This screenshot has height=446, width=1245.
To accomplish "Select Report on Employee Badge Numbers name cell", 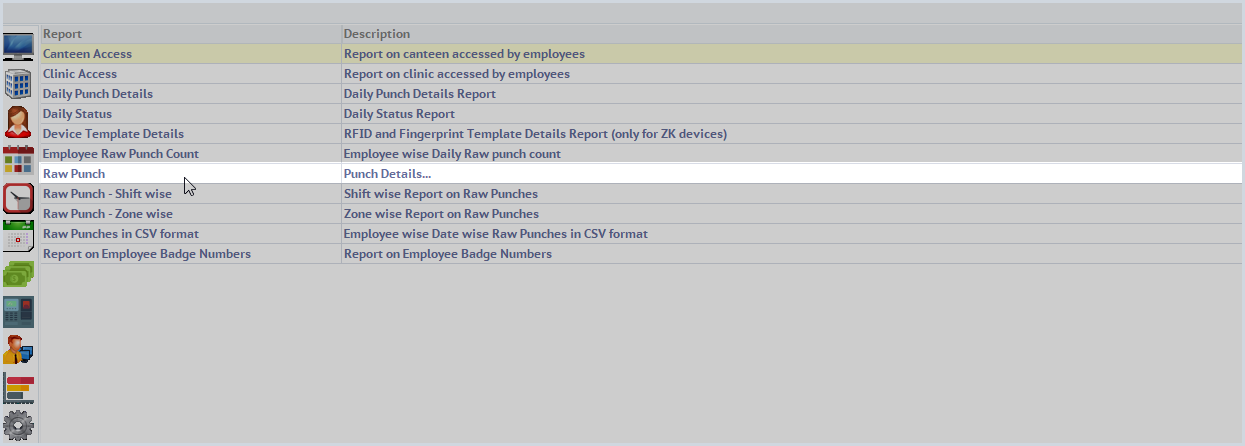I will pyautogui.click(x=191, y=254).
